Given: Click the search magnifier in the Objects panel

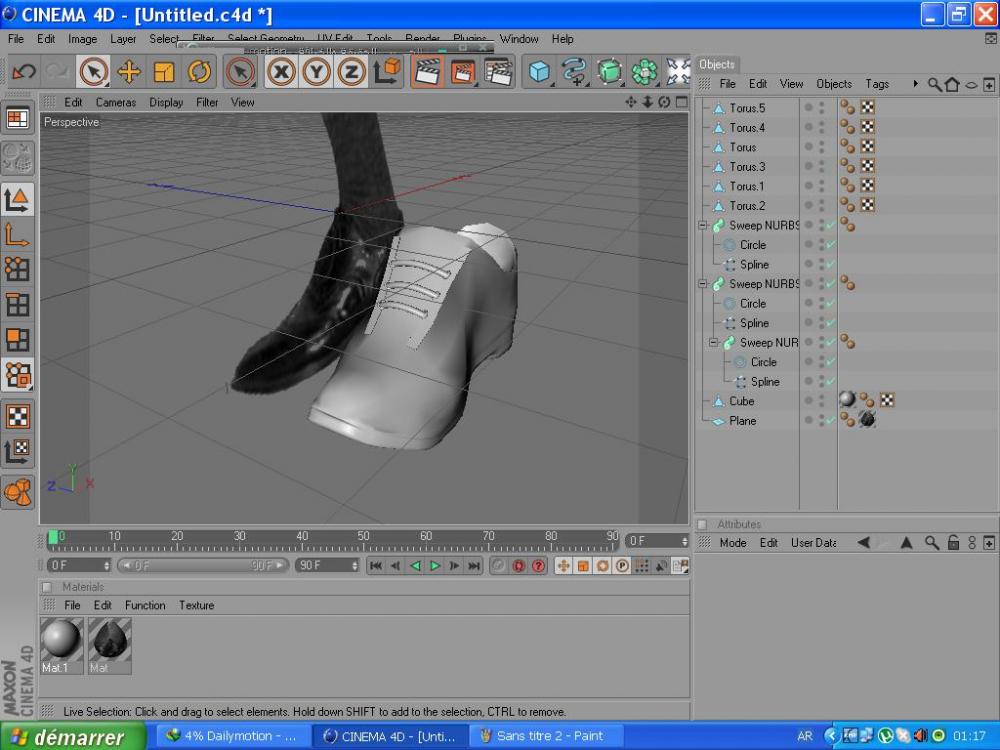Looking at the screenshot, I should click(x=934, y=85).
